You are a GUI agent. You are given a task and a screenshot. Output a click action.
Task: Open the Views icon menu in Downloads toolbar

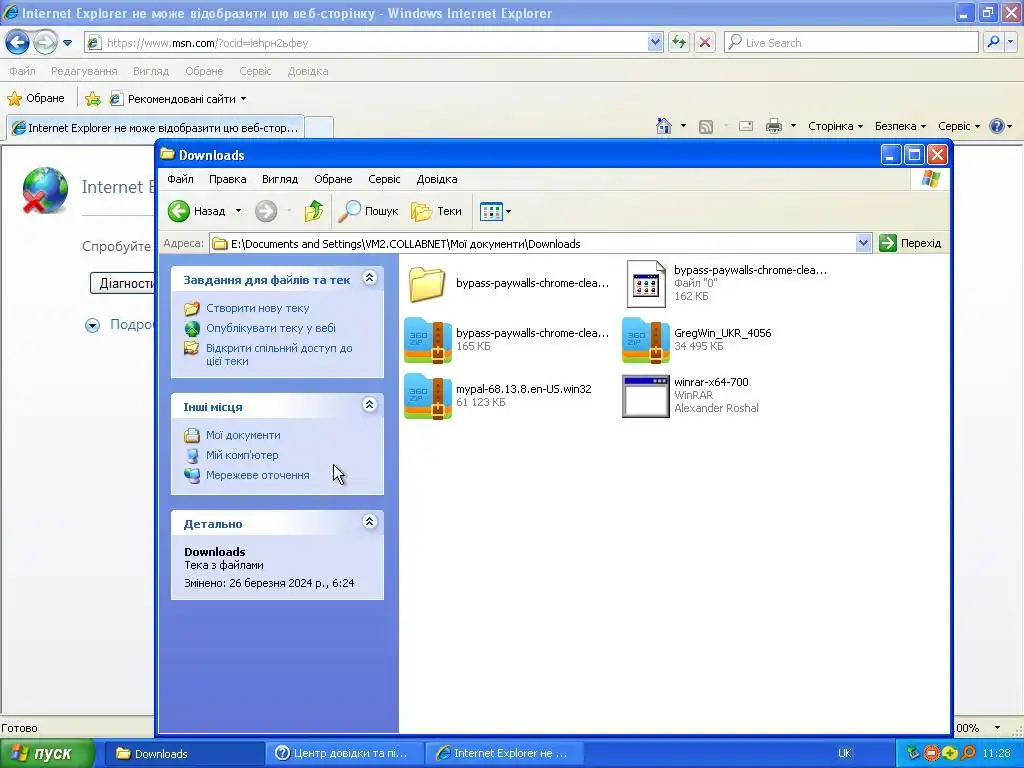tap(490, 211)
